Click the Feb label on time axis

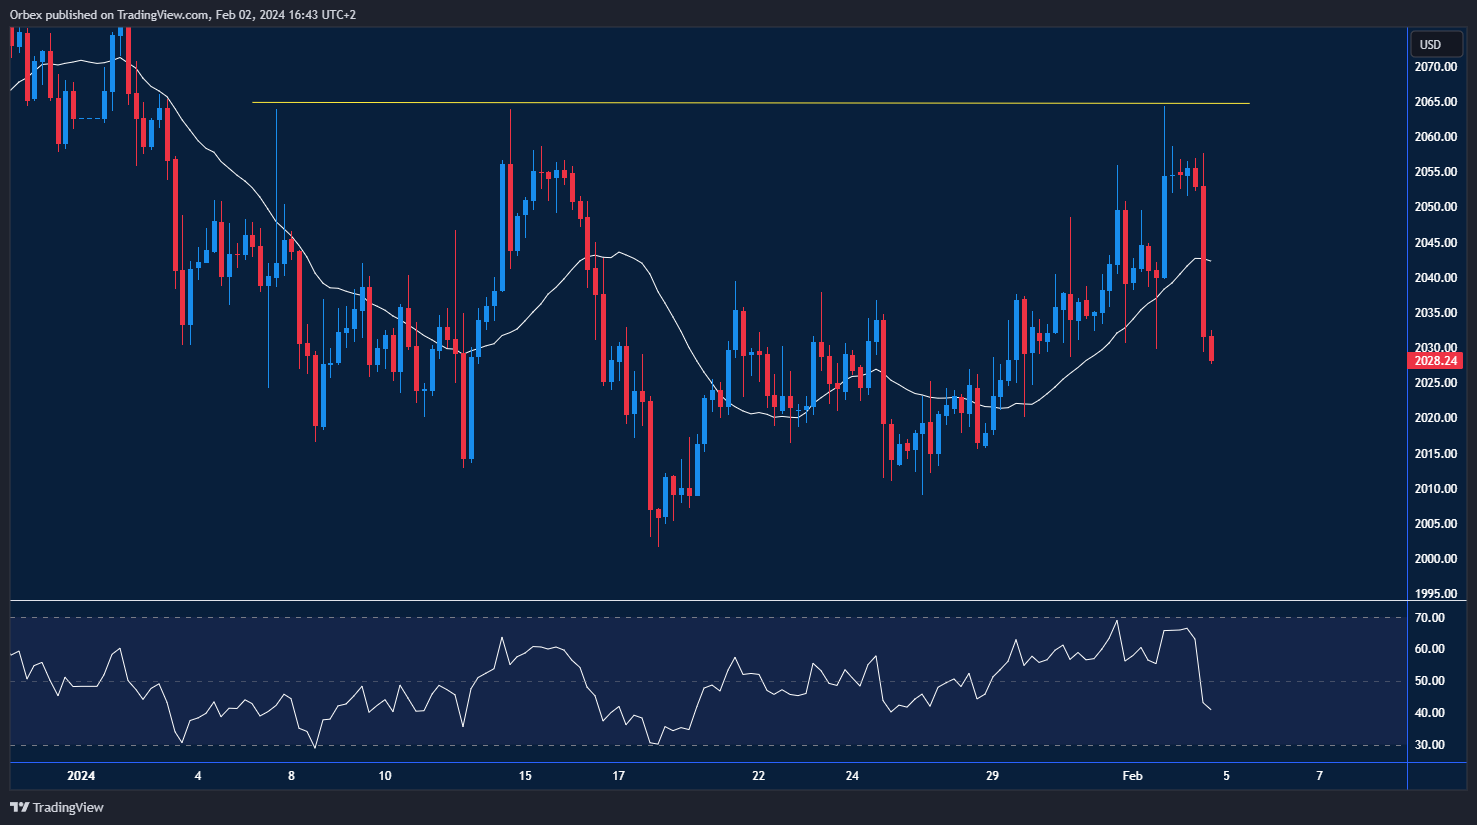(x=1132, y=776)
